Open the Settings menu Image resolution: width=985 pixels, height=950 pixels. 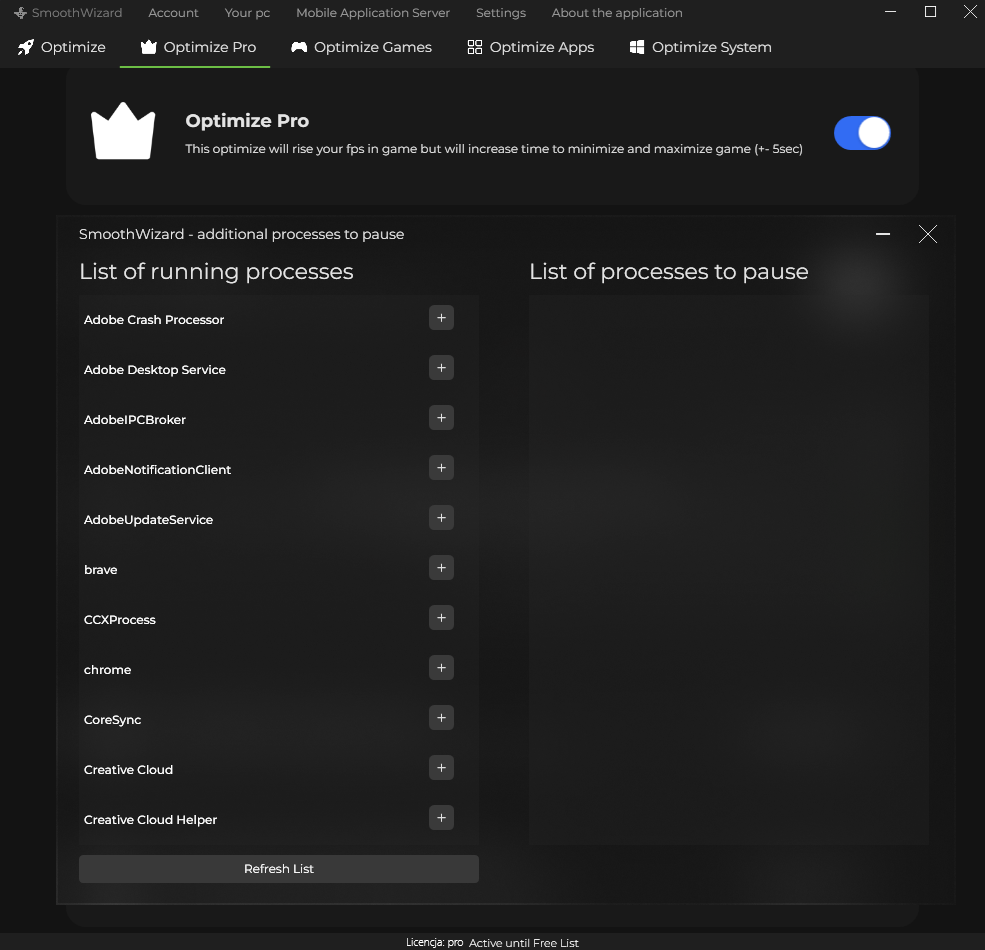[501, 13]
